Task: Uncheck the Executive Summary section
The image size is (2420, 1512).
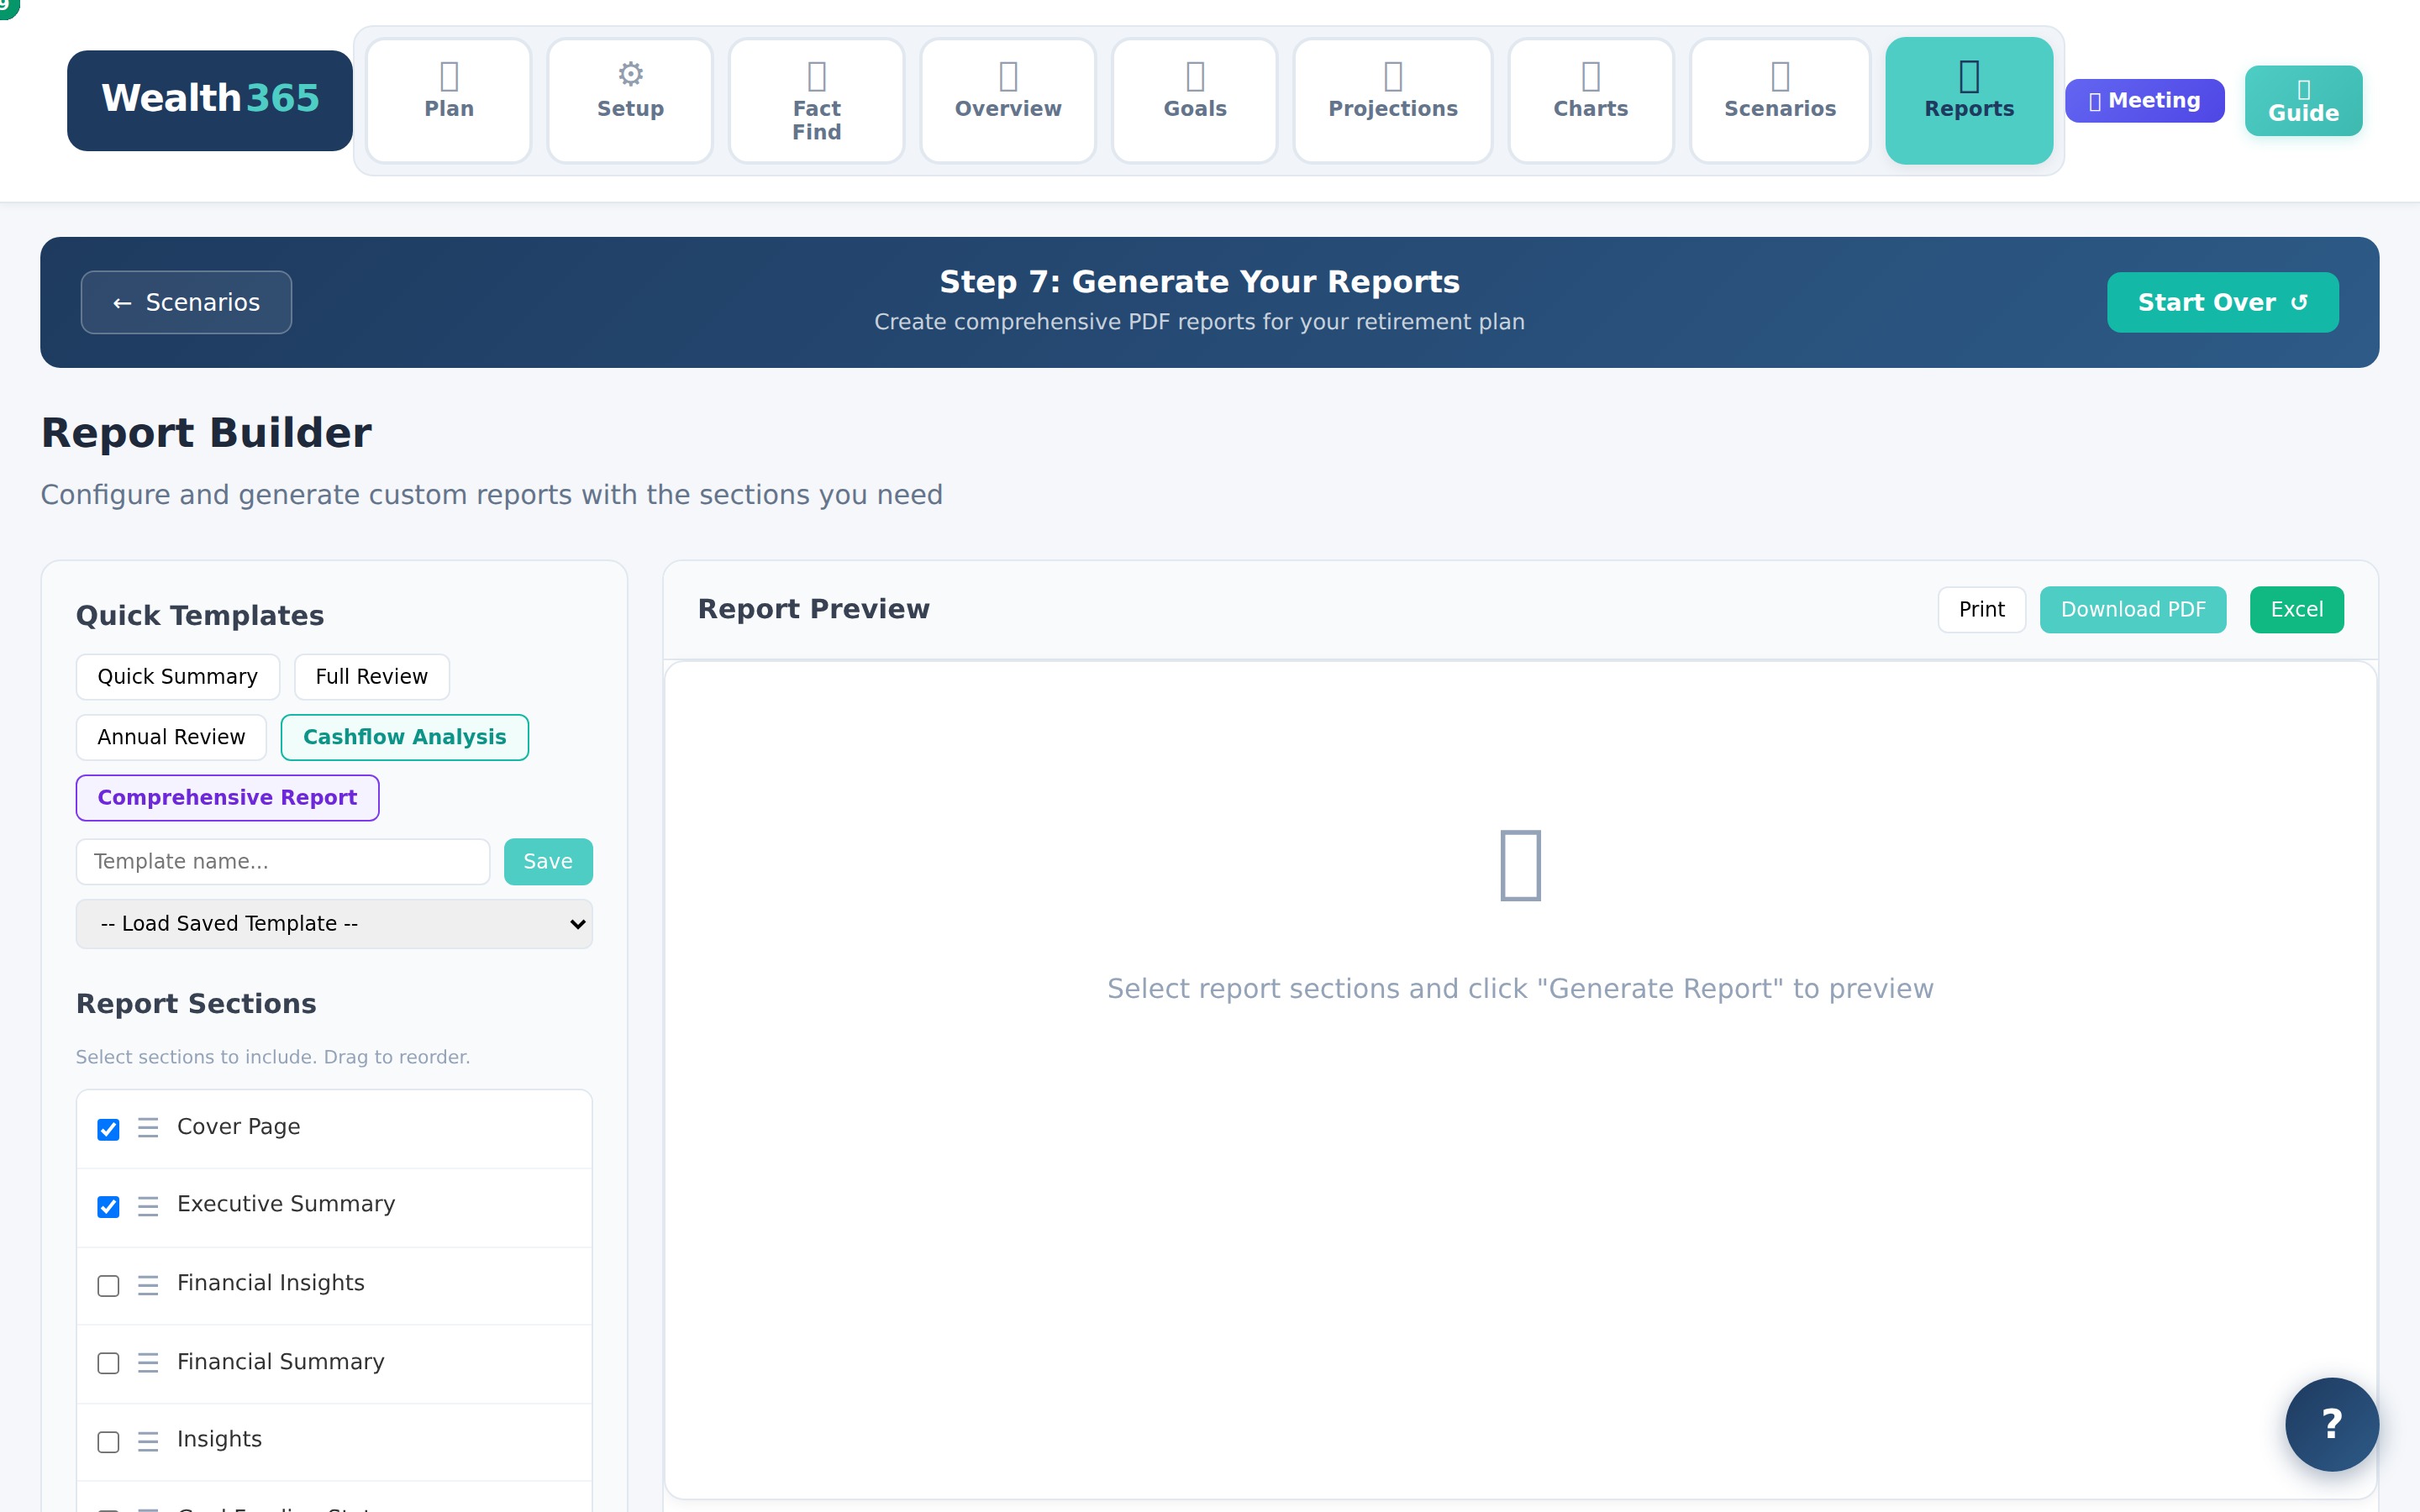Action: pyautogui.click(x=108, y=1207)
